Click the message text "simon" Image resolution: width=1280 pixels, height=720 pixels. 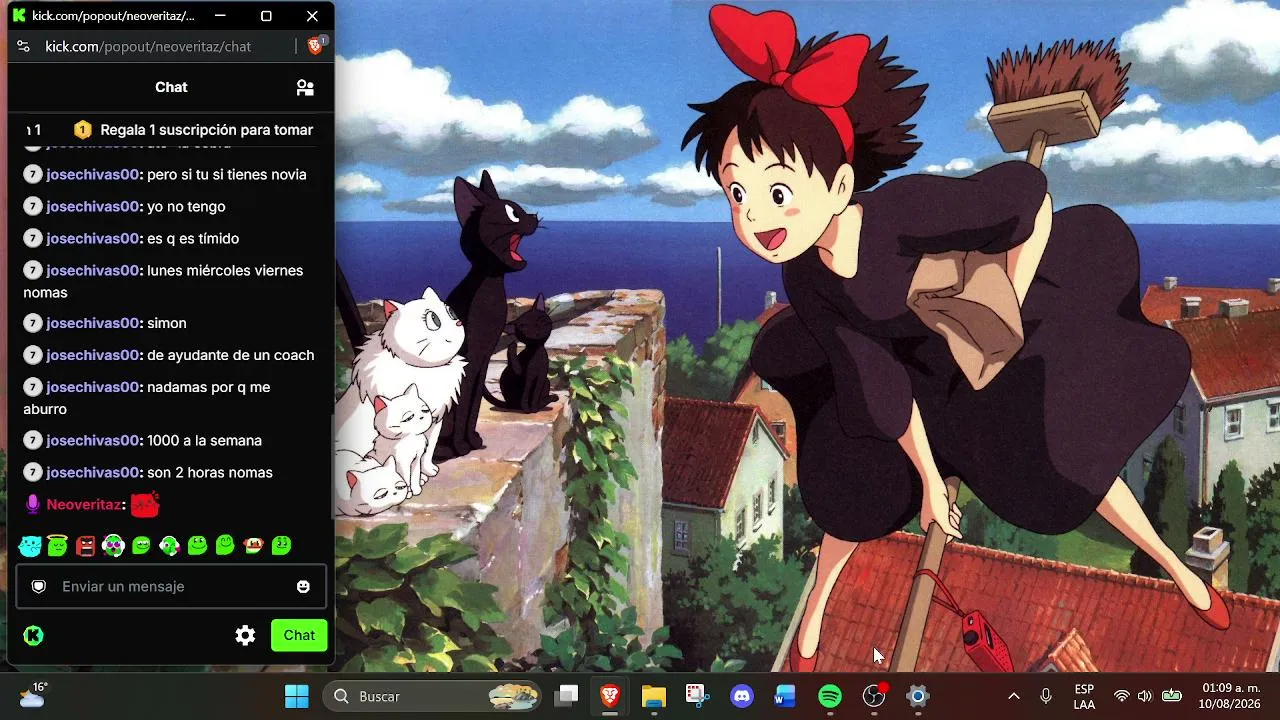point(167,323)
